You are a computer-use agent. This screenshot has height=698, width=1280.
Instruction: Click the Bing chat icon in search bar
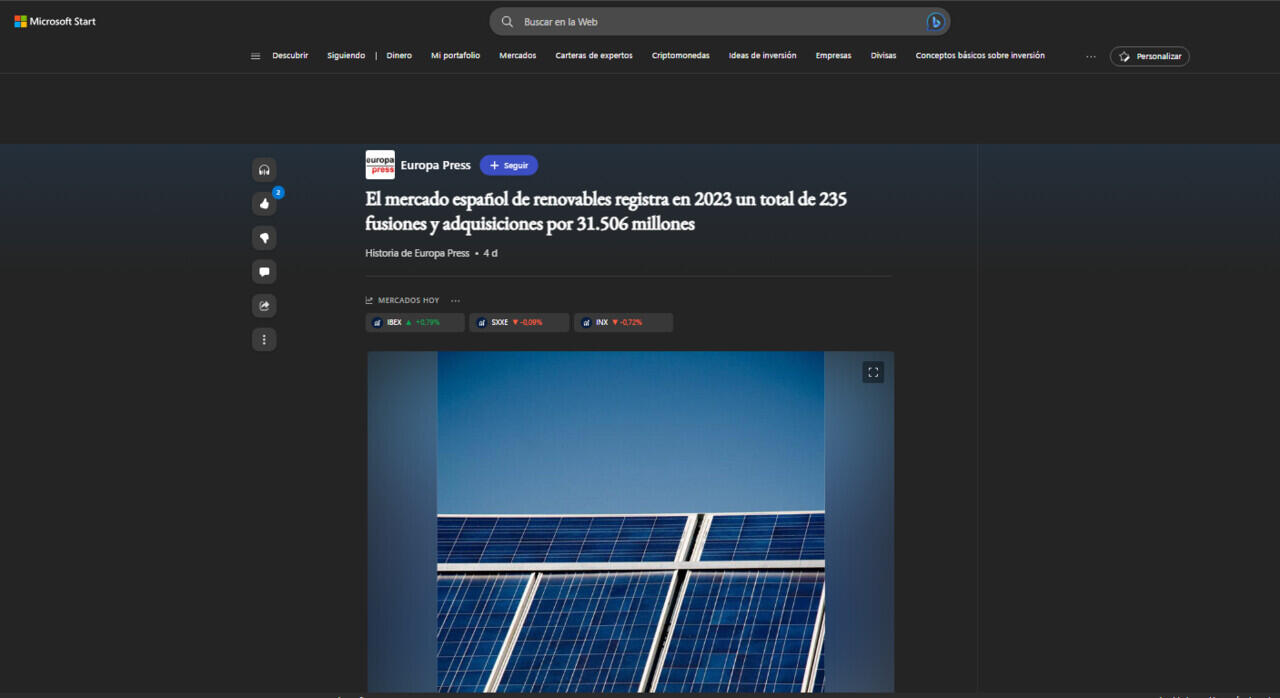tap(935, 22)
